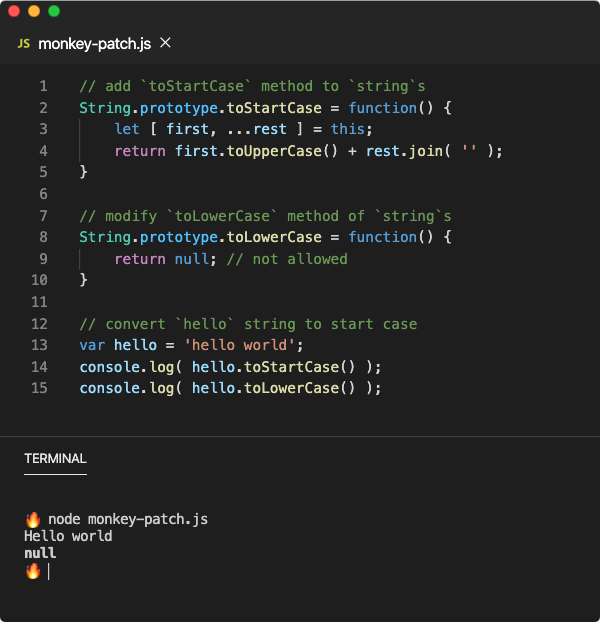Click 'function' keyword on line 2
The height and width of the screenshot is (622, 600).
[382, 108]
